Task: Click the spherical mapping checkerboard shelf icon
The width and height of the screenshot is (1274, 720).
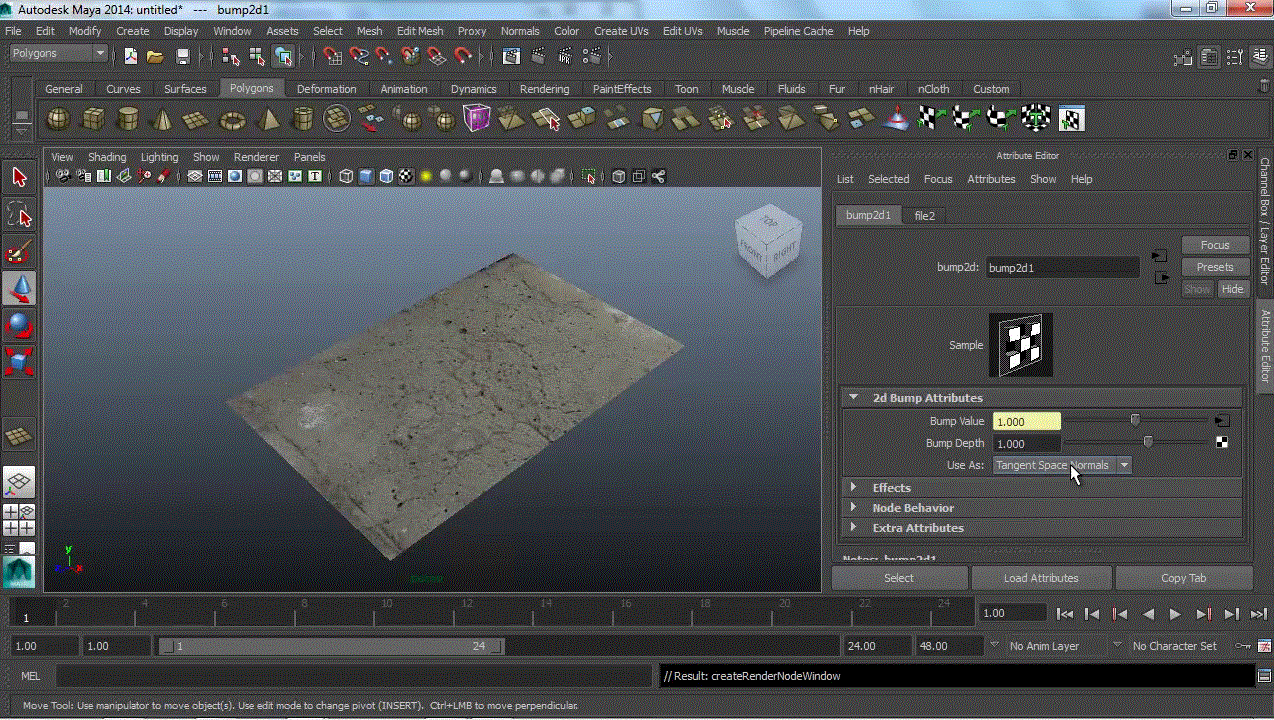Action: tap(1000, 119)
